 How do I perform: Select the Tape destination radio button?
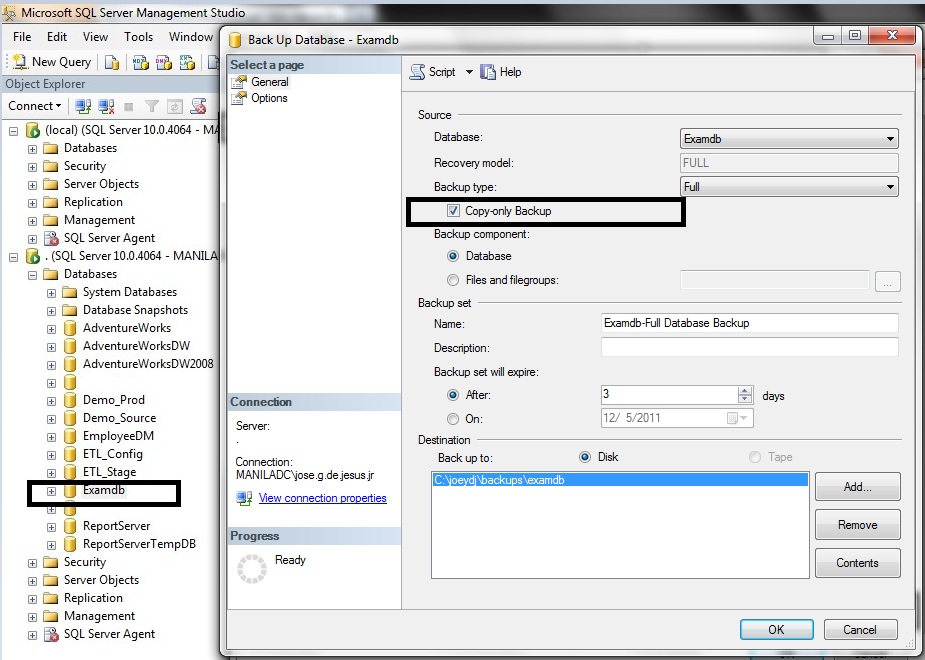pyautogui.click(x=755, y=457)
